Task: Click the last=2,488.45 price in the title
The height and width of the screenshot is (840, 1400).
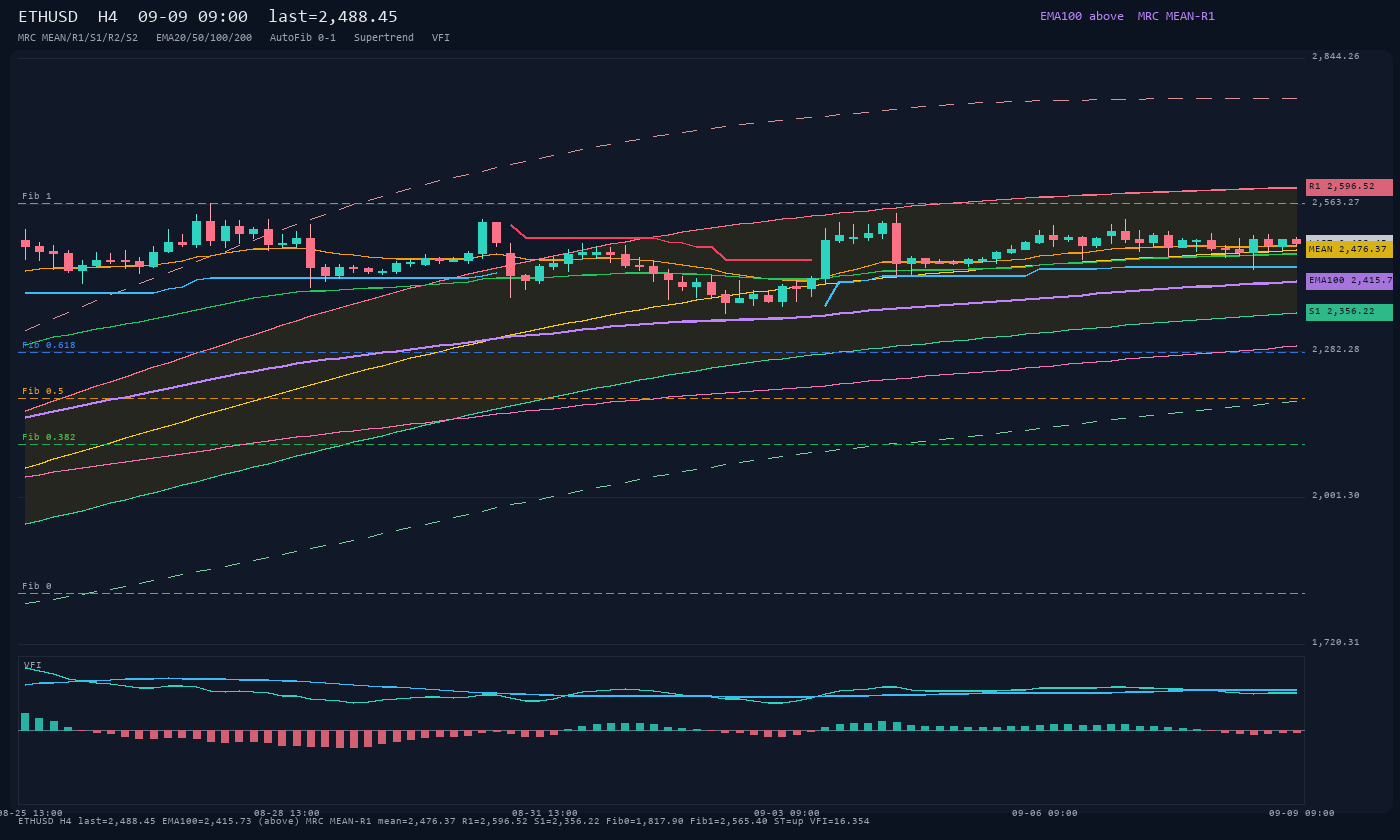Action: click(x=333, y=17)
